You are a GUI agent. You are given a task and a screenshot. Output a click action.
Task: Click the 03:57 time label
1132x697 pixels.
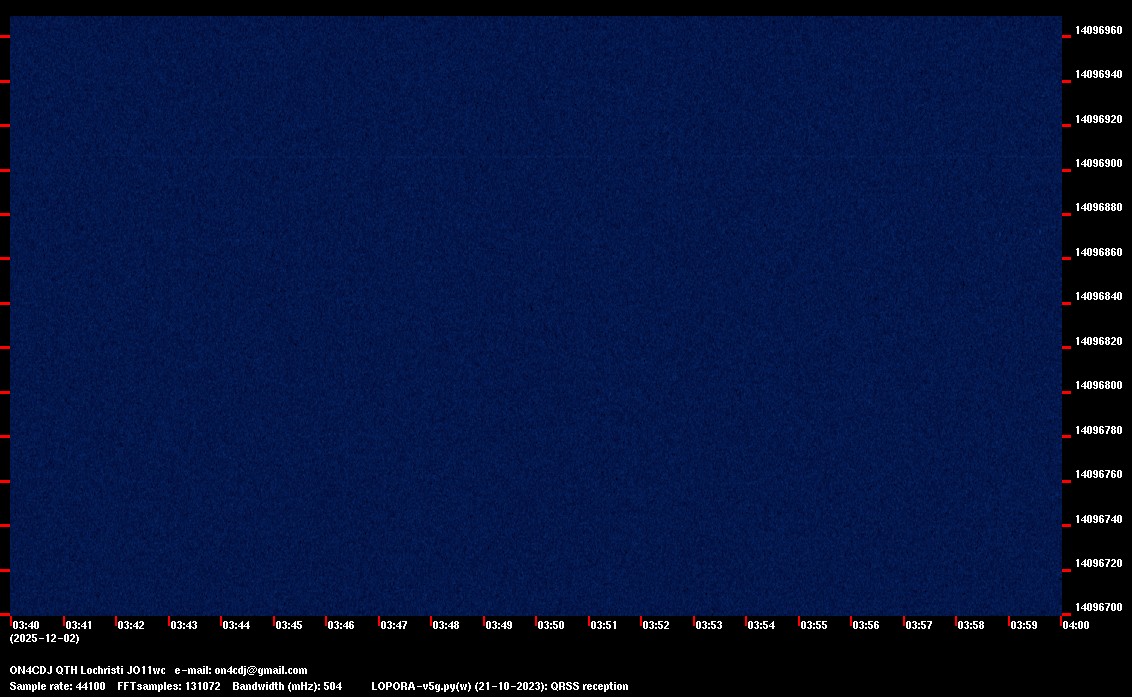(x=918, y=625)
